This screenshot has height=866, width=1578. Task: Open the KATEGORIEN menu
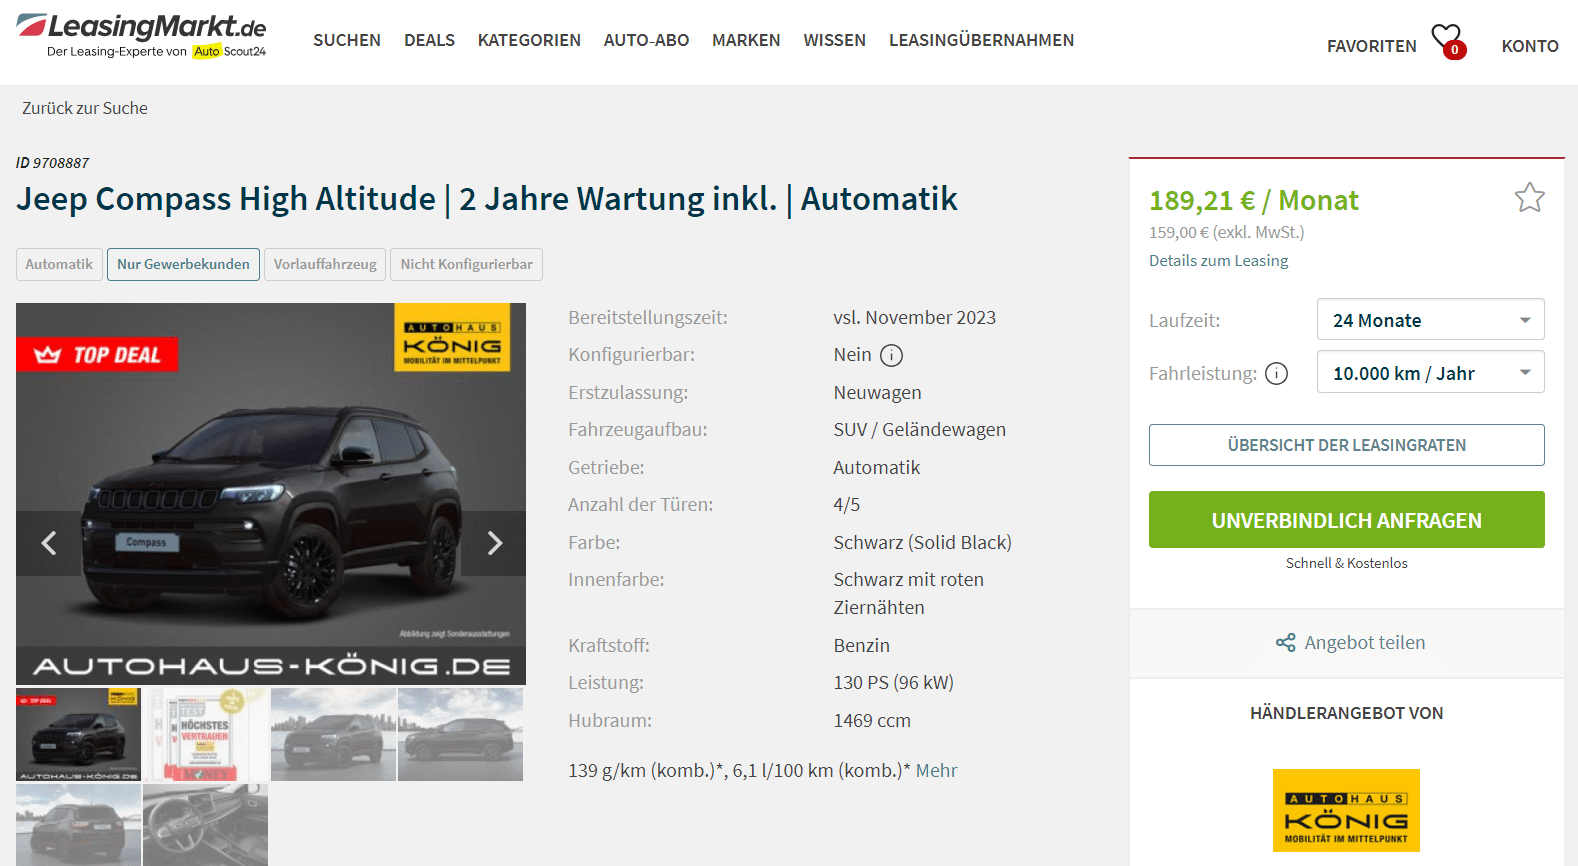[529, 40]
